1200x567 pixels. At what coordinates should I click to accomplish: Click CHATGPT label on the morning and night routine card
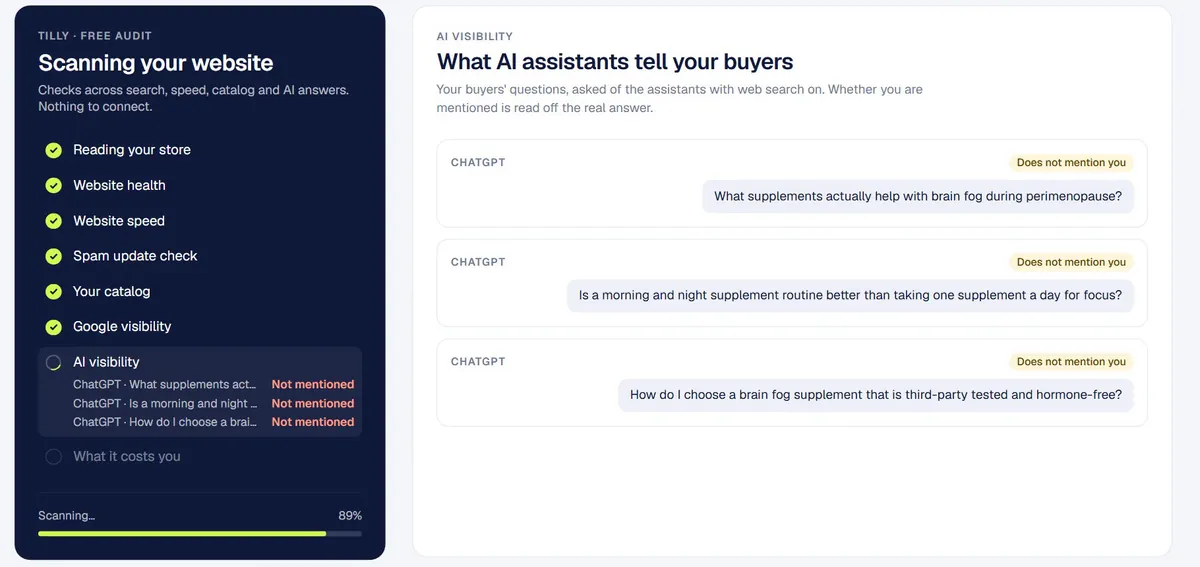pos(478,262)
